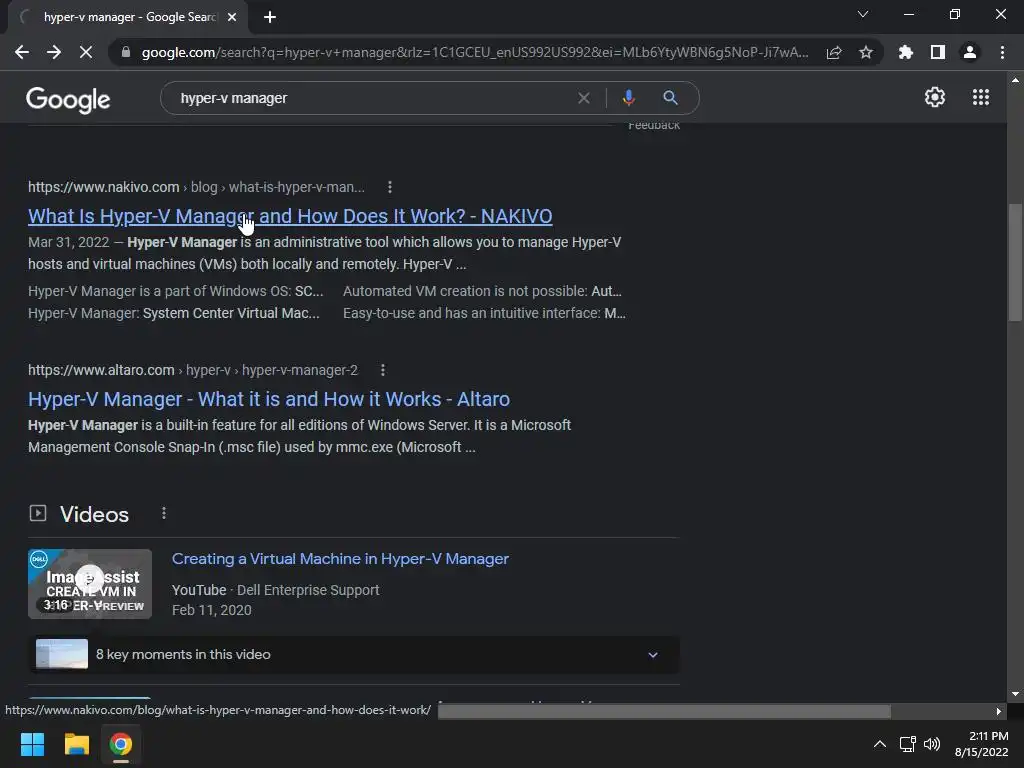Show hidden system tray icons
The width and height of the screenshot is (1024, 768).
(880, 744)
